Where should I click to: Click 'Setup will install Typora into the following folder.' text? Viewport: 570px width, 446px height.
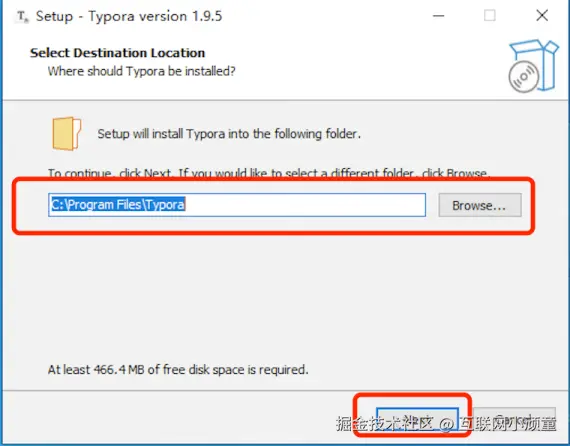click(x=229, y=134)
